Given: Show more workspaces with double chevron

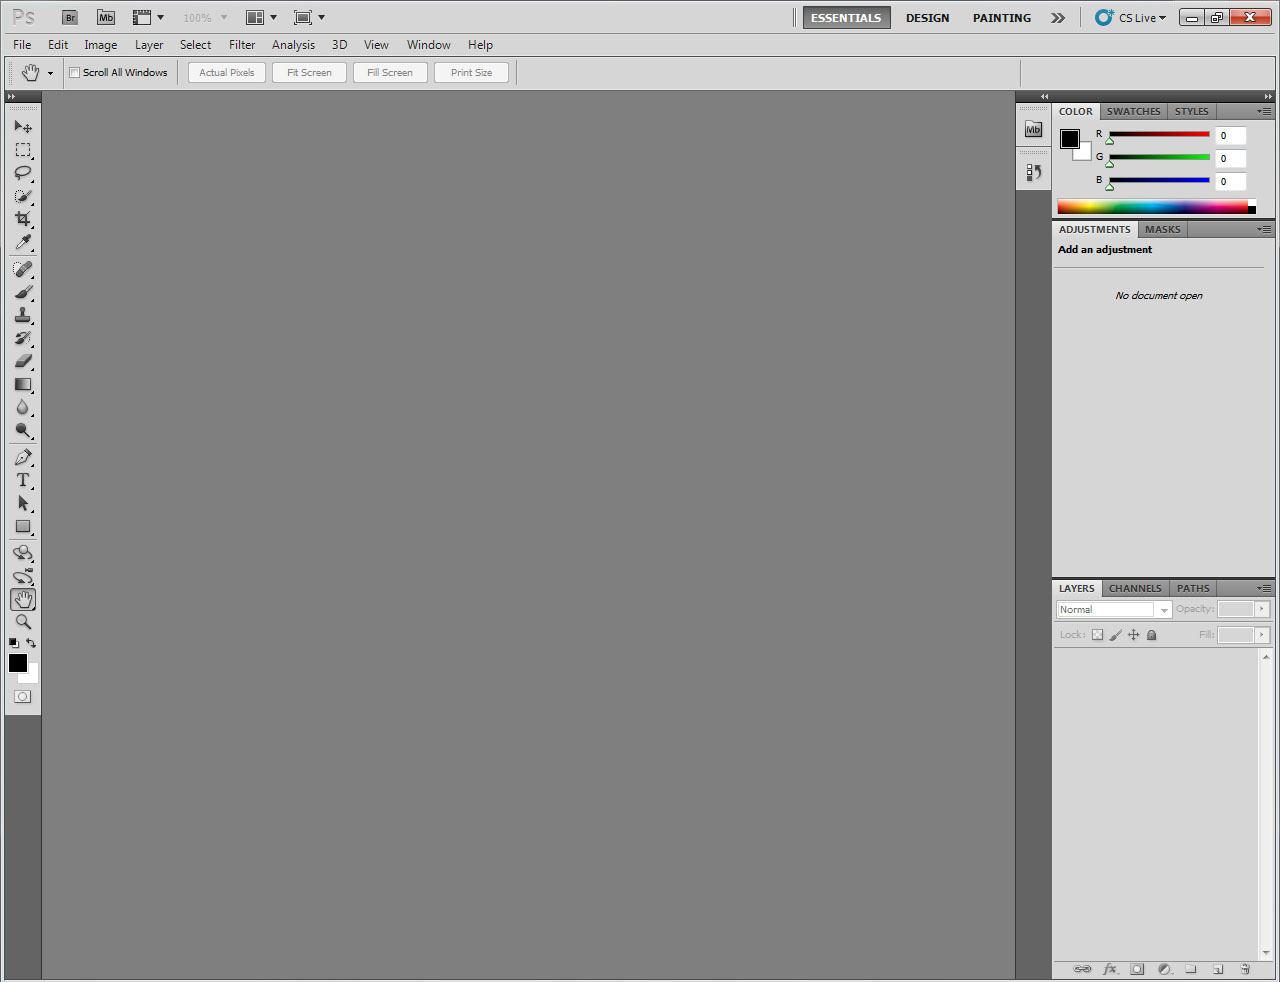Looking at the screenshot, I should click(x=1058, y=18).
